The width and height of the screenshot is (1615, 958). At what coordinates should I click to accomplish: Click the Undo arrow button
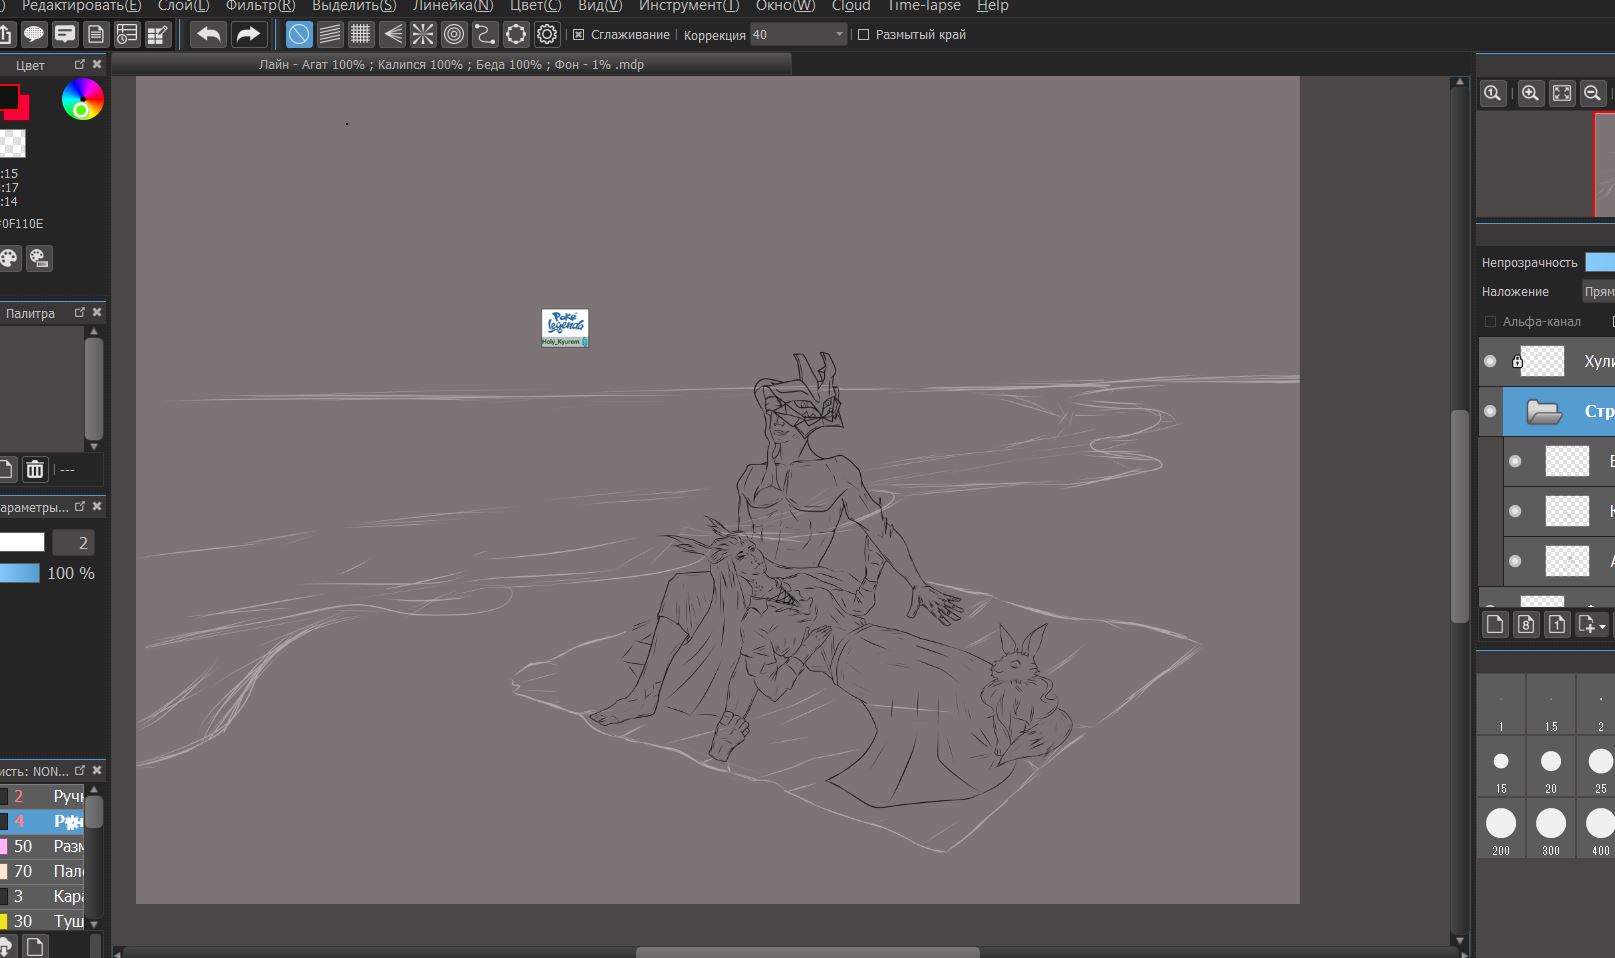208,35
